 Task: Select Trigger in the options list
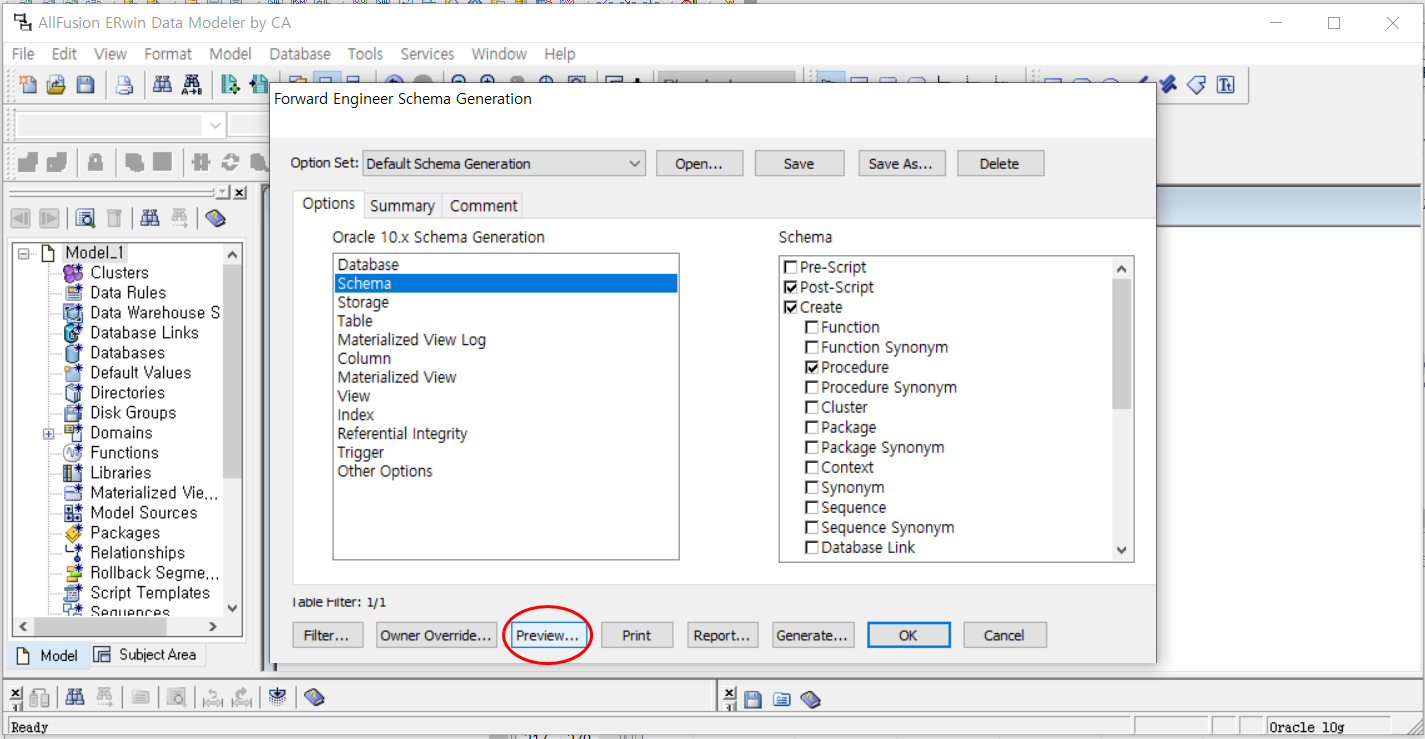pos(506,453)
